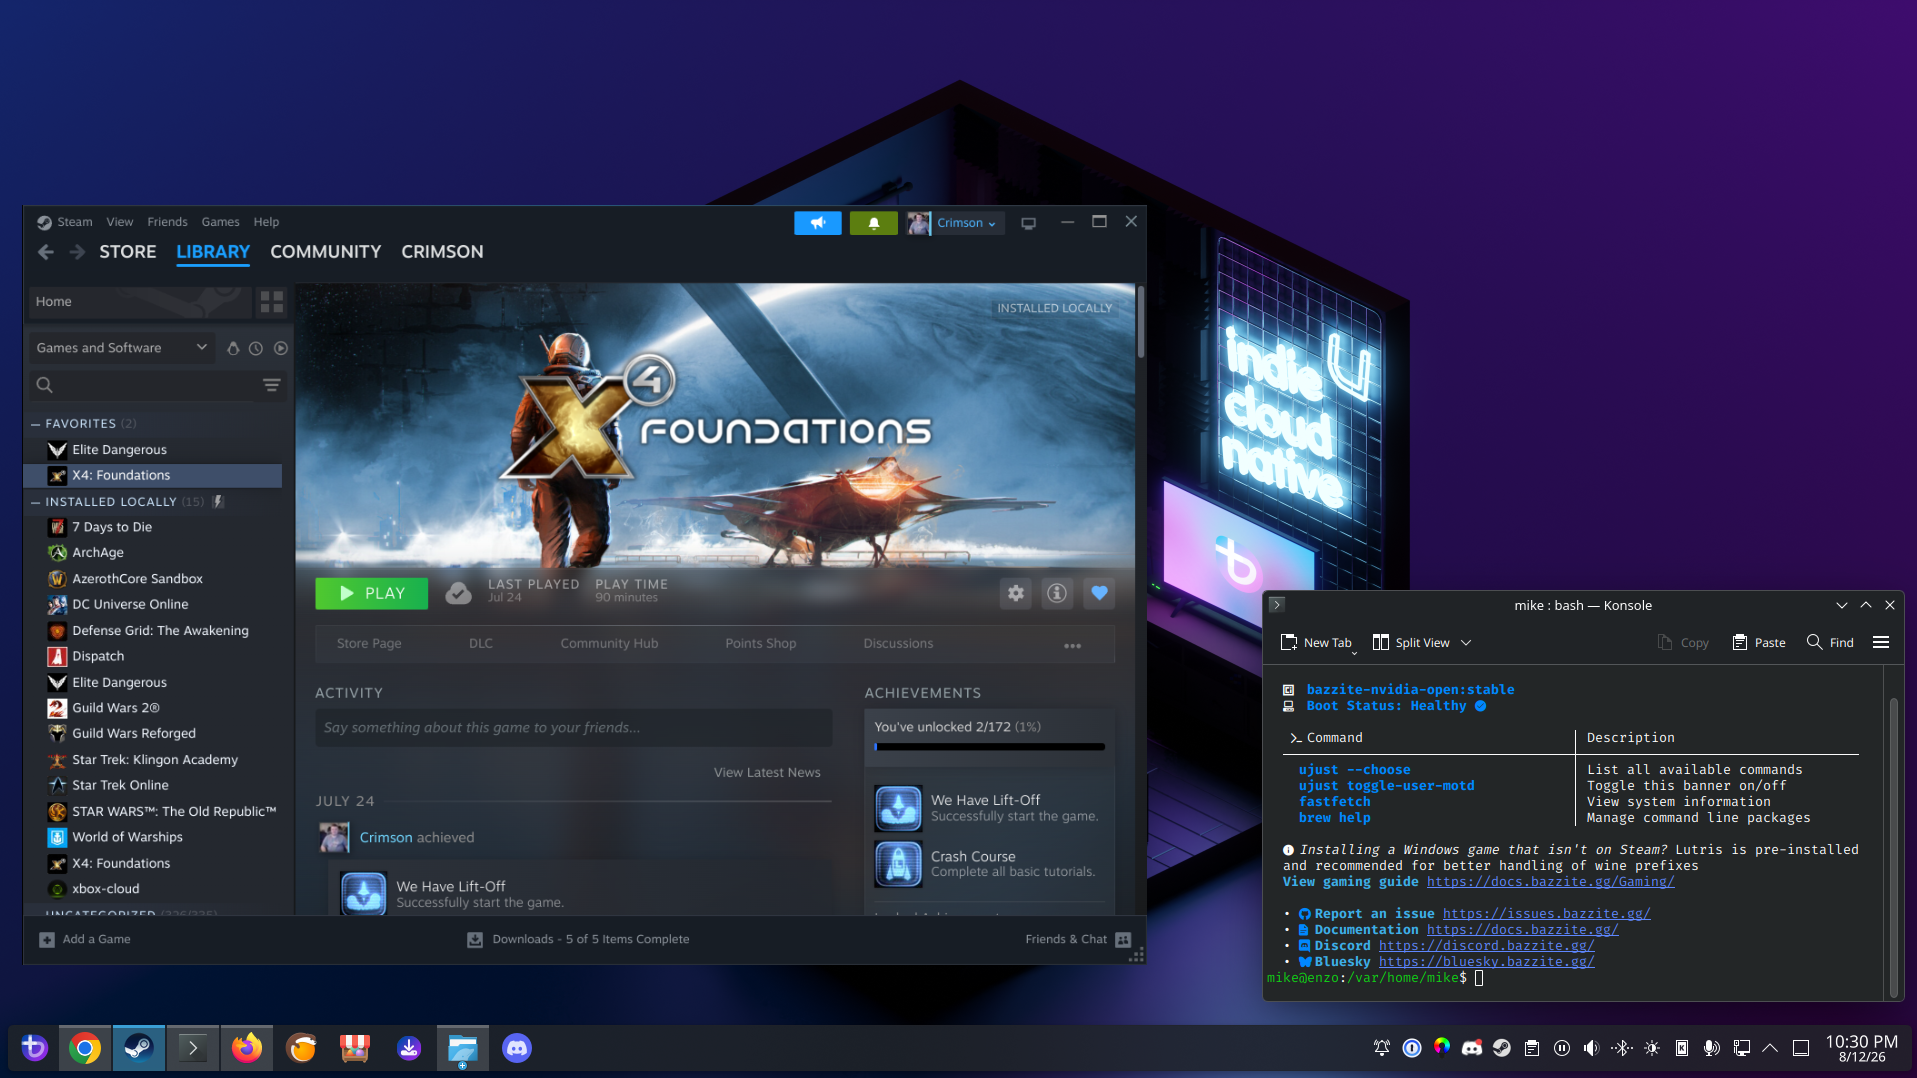Switch to the COMMUNITY tab
Viewport: 1917px width, 1078px height.
[x=326, y=252]
